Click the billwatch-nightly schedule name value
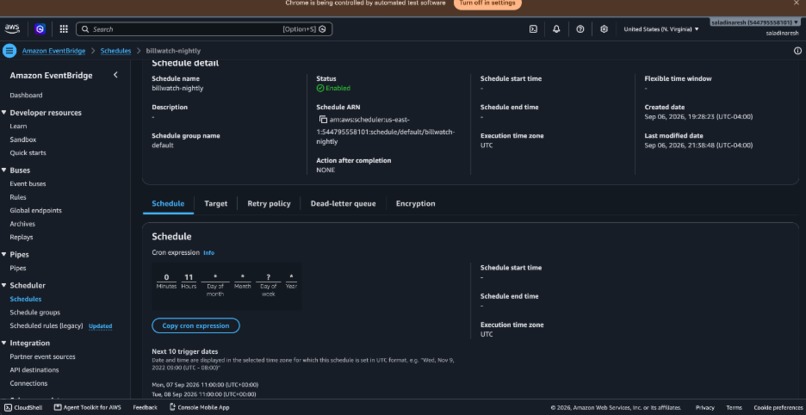 (177, 88)
